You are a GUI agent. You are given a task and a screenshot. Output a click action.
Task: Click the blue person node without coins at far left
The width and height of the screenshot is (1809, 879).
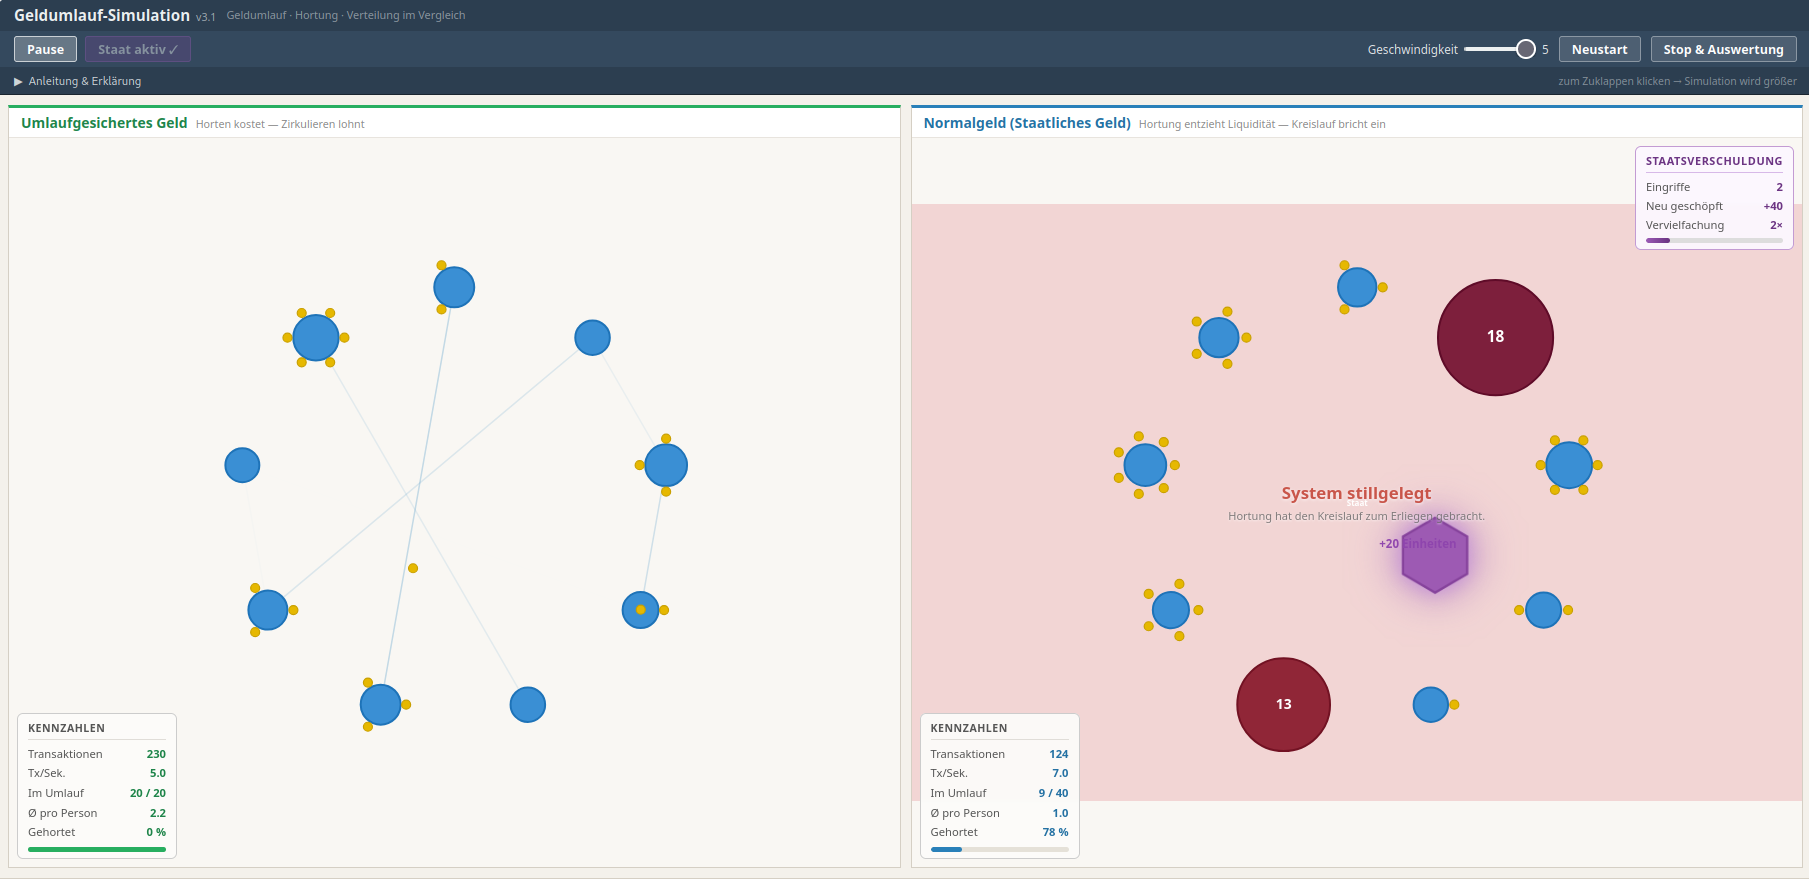[242, 465]
